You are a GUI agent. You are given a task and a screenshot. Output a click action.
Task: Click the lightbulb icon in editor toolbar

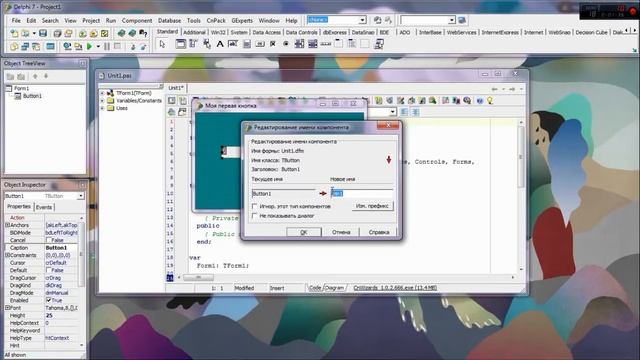click(490, 100)
